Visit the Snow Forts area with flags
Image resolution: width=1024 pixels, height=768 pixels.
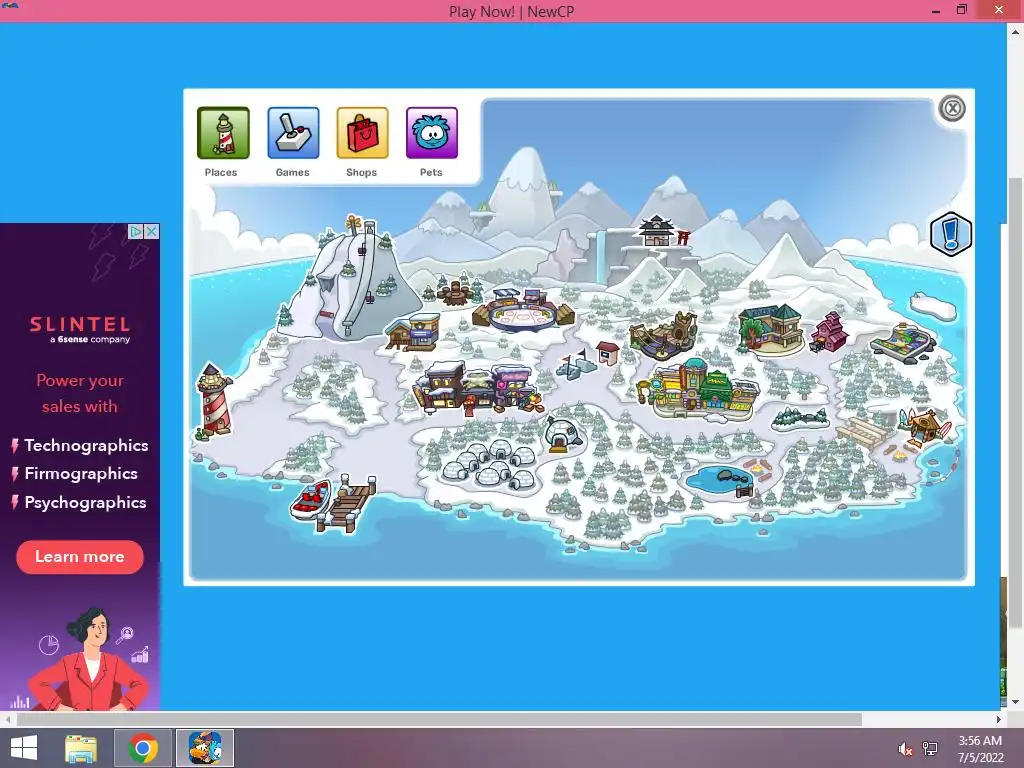(577, 364)
